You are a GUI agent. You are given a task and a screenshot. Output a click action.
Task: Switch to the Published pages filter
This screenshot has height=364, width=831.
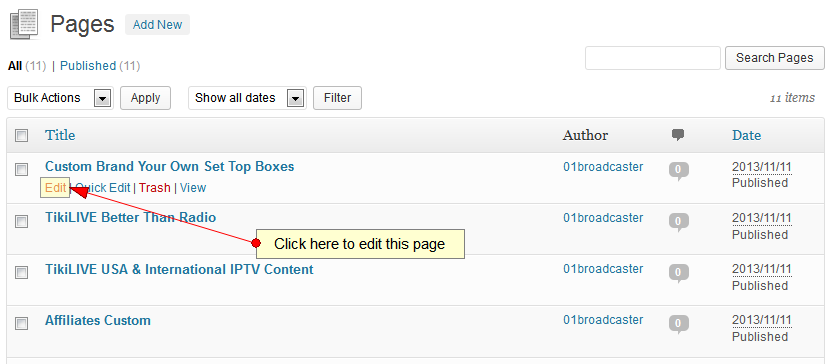tap(88, 66)
